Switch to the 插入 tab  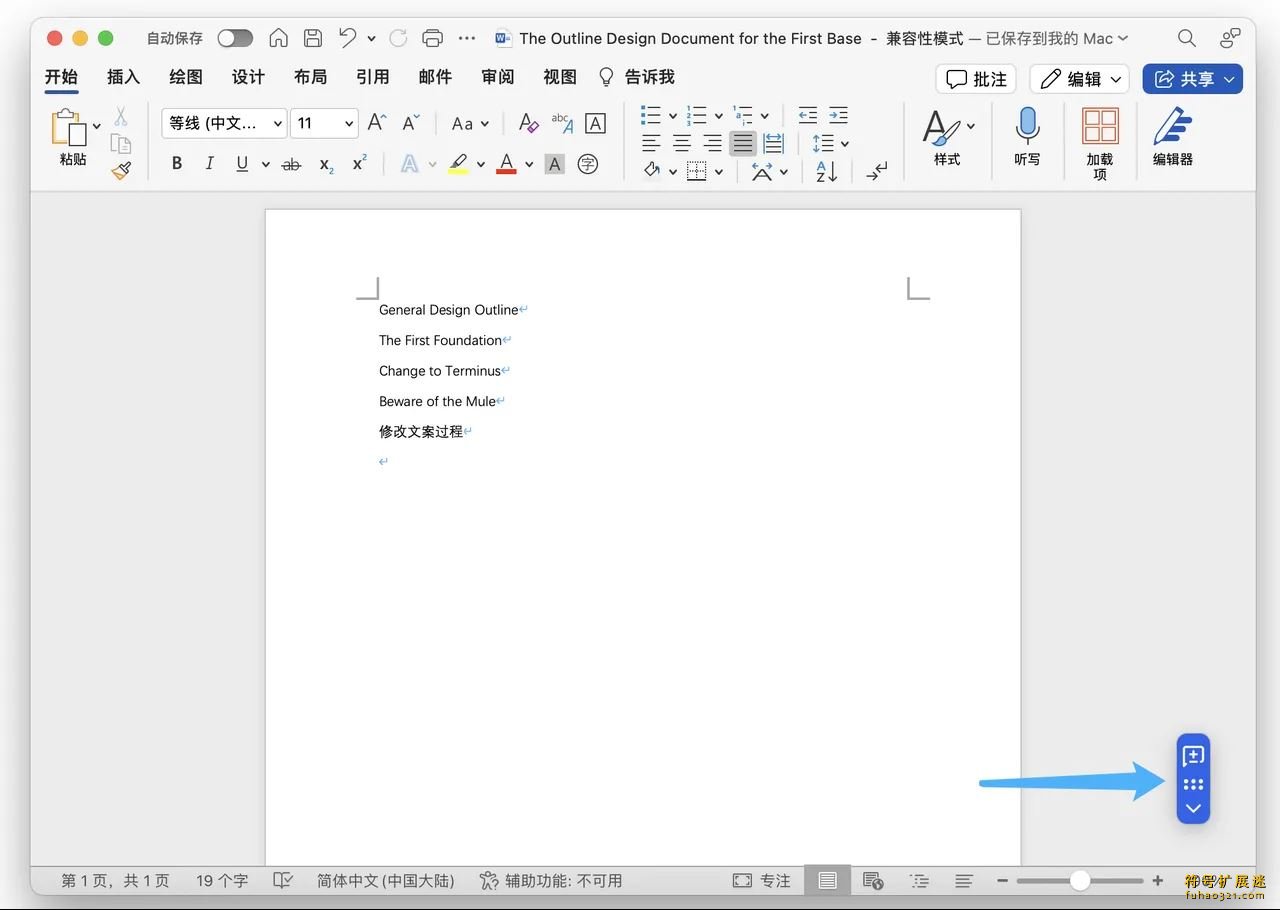click(124, 77)
